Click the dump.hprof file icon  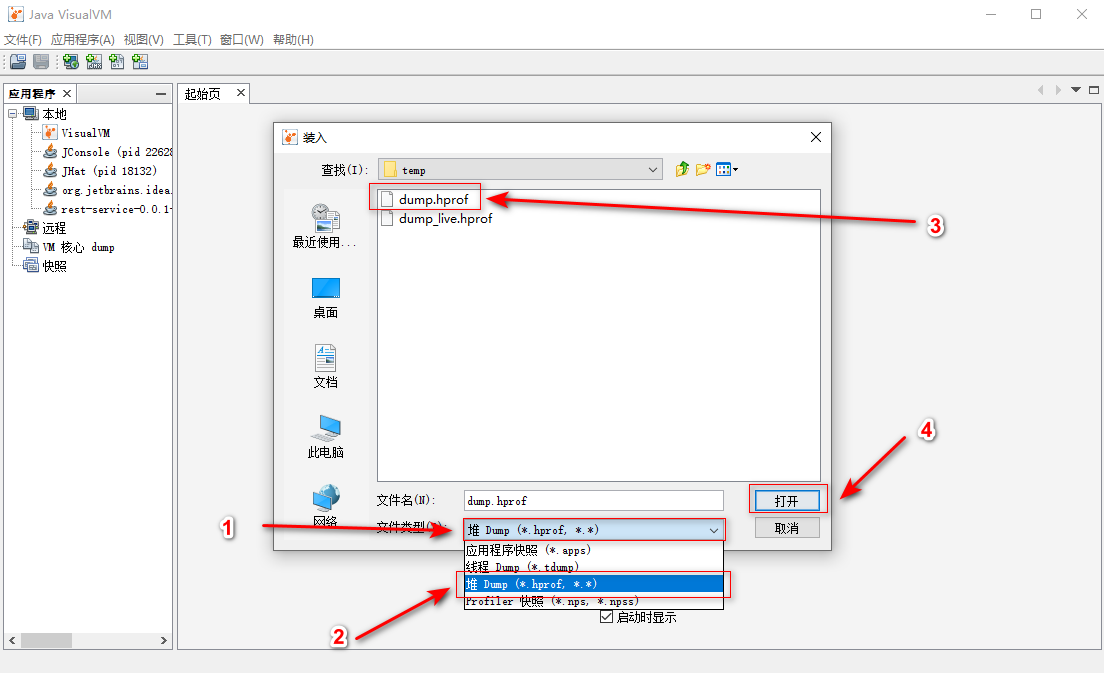(387, 199)
